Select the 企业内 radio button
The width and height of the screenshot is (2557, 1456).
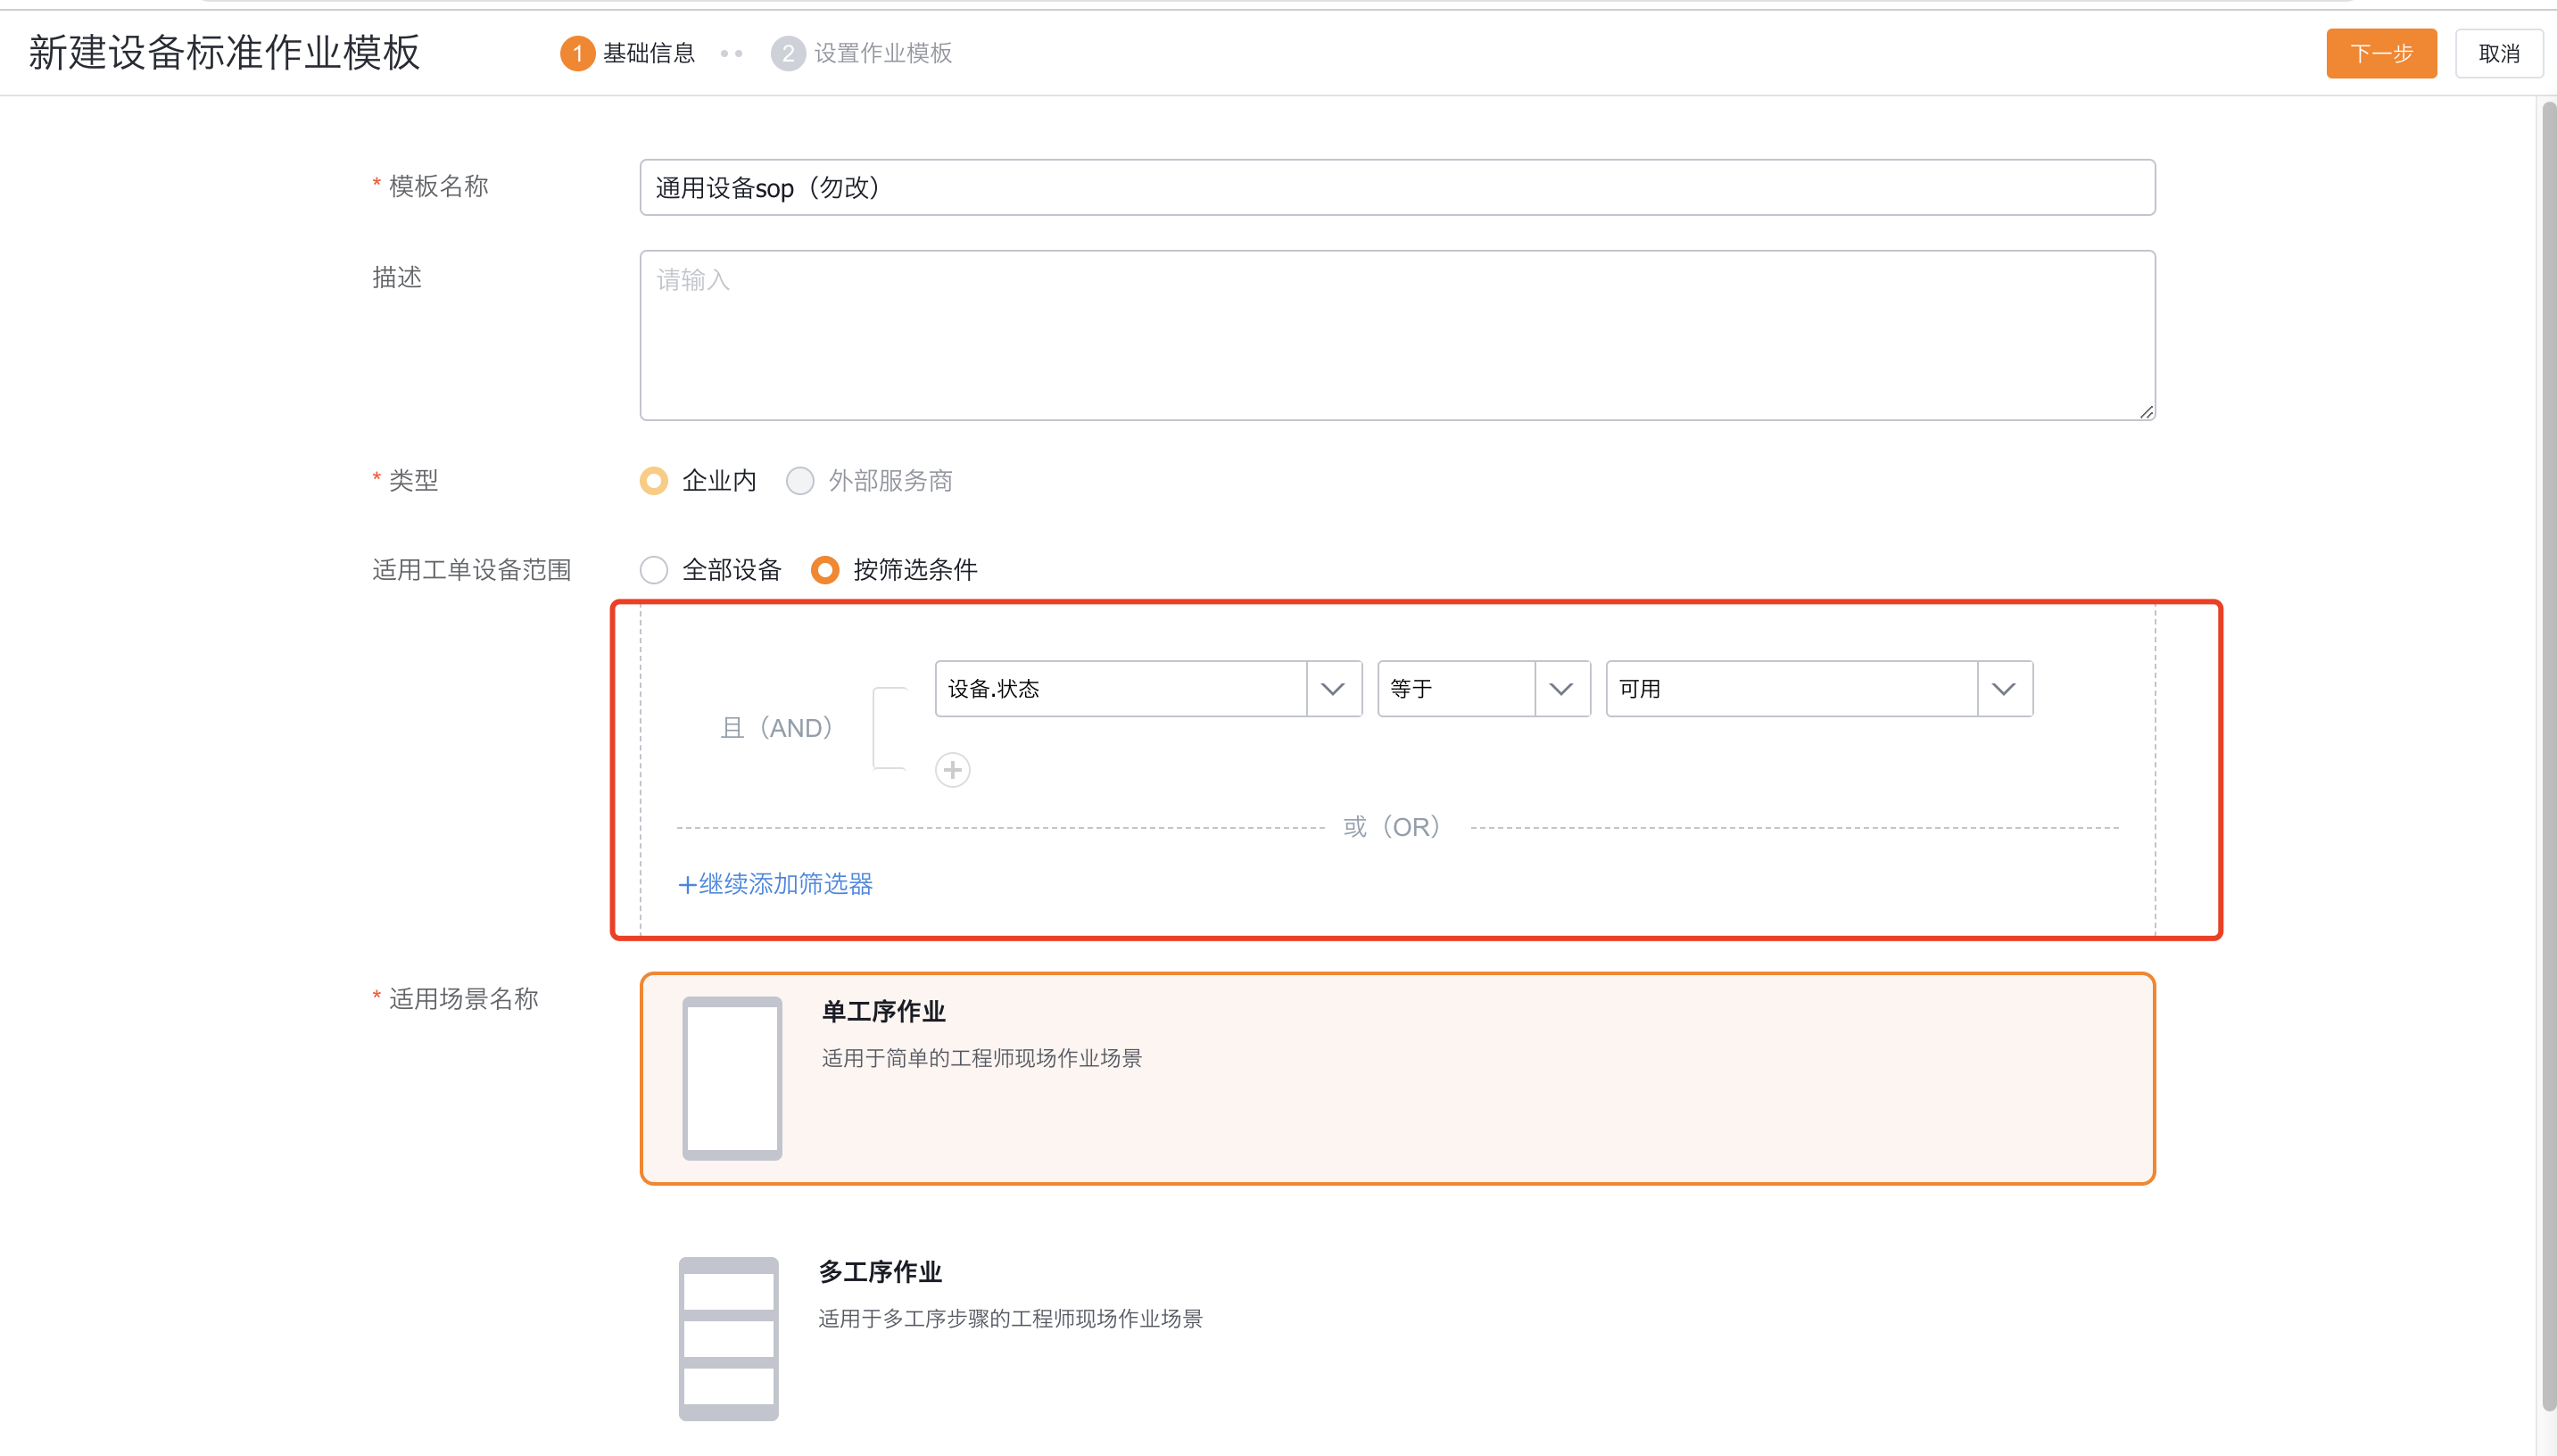(654, 480)
